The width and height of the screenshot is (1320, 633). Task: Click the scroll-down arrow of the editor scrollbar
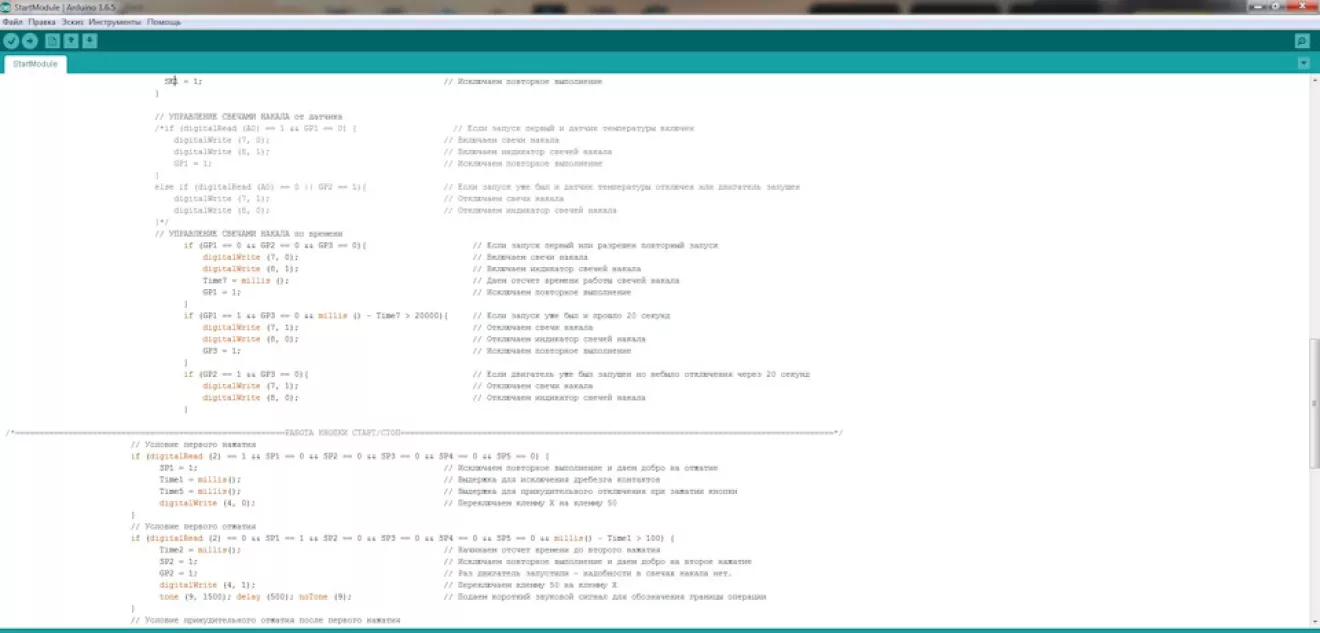point(1314,621)
